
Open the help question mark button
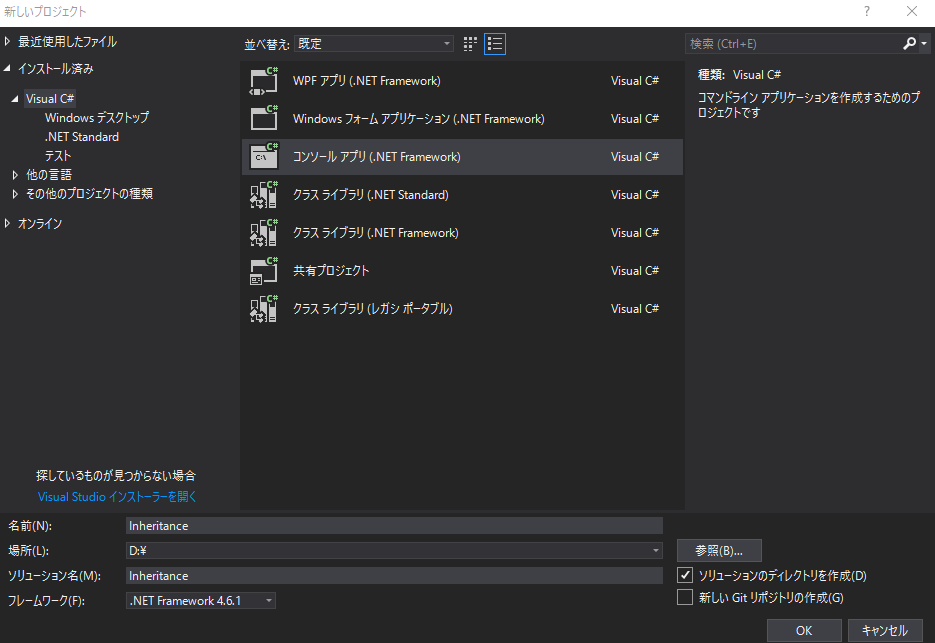click(x=867, y=11)
